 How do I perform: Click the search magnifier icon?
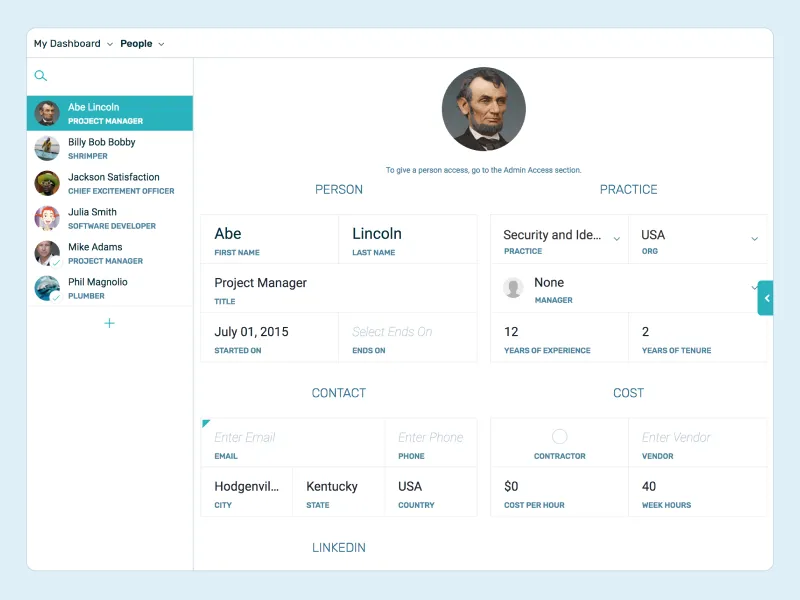pyautogui.click(x=41, y=76)
